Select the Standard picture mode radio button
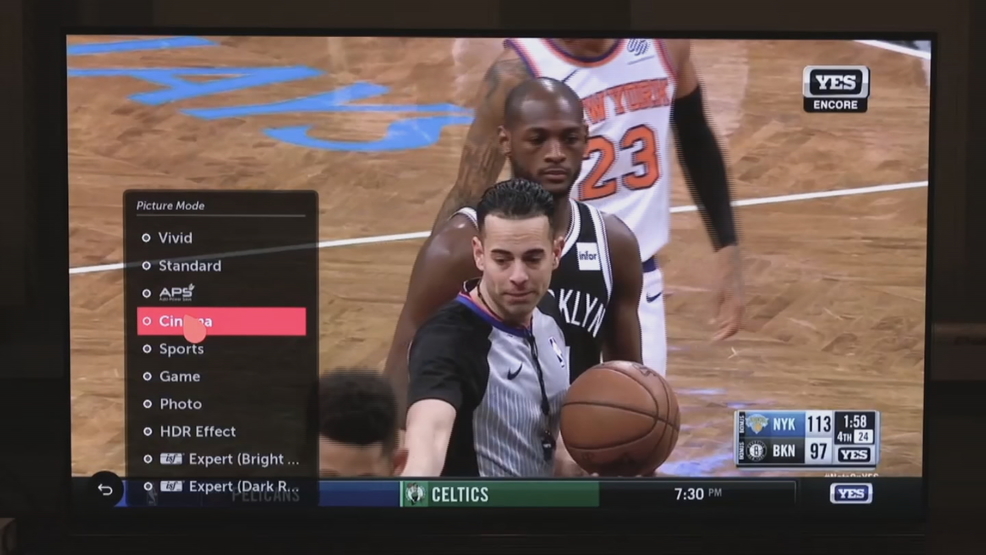 (x=146, y=266)
